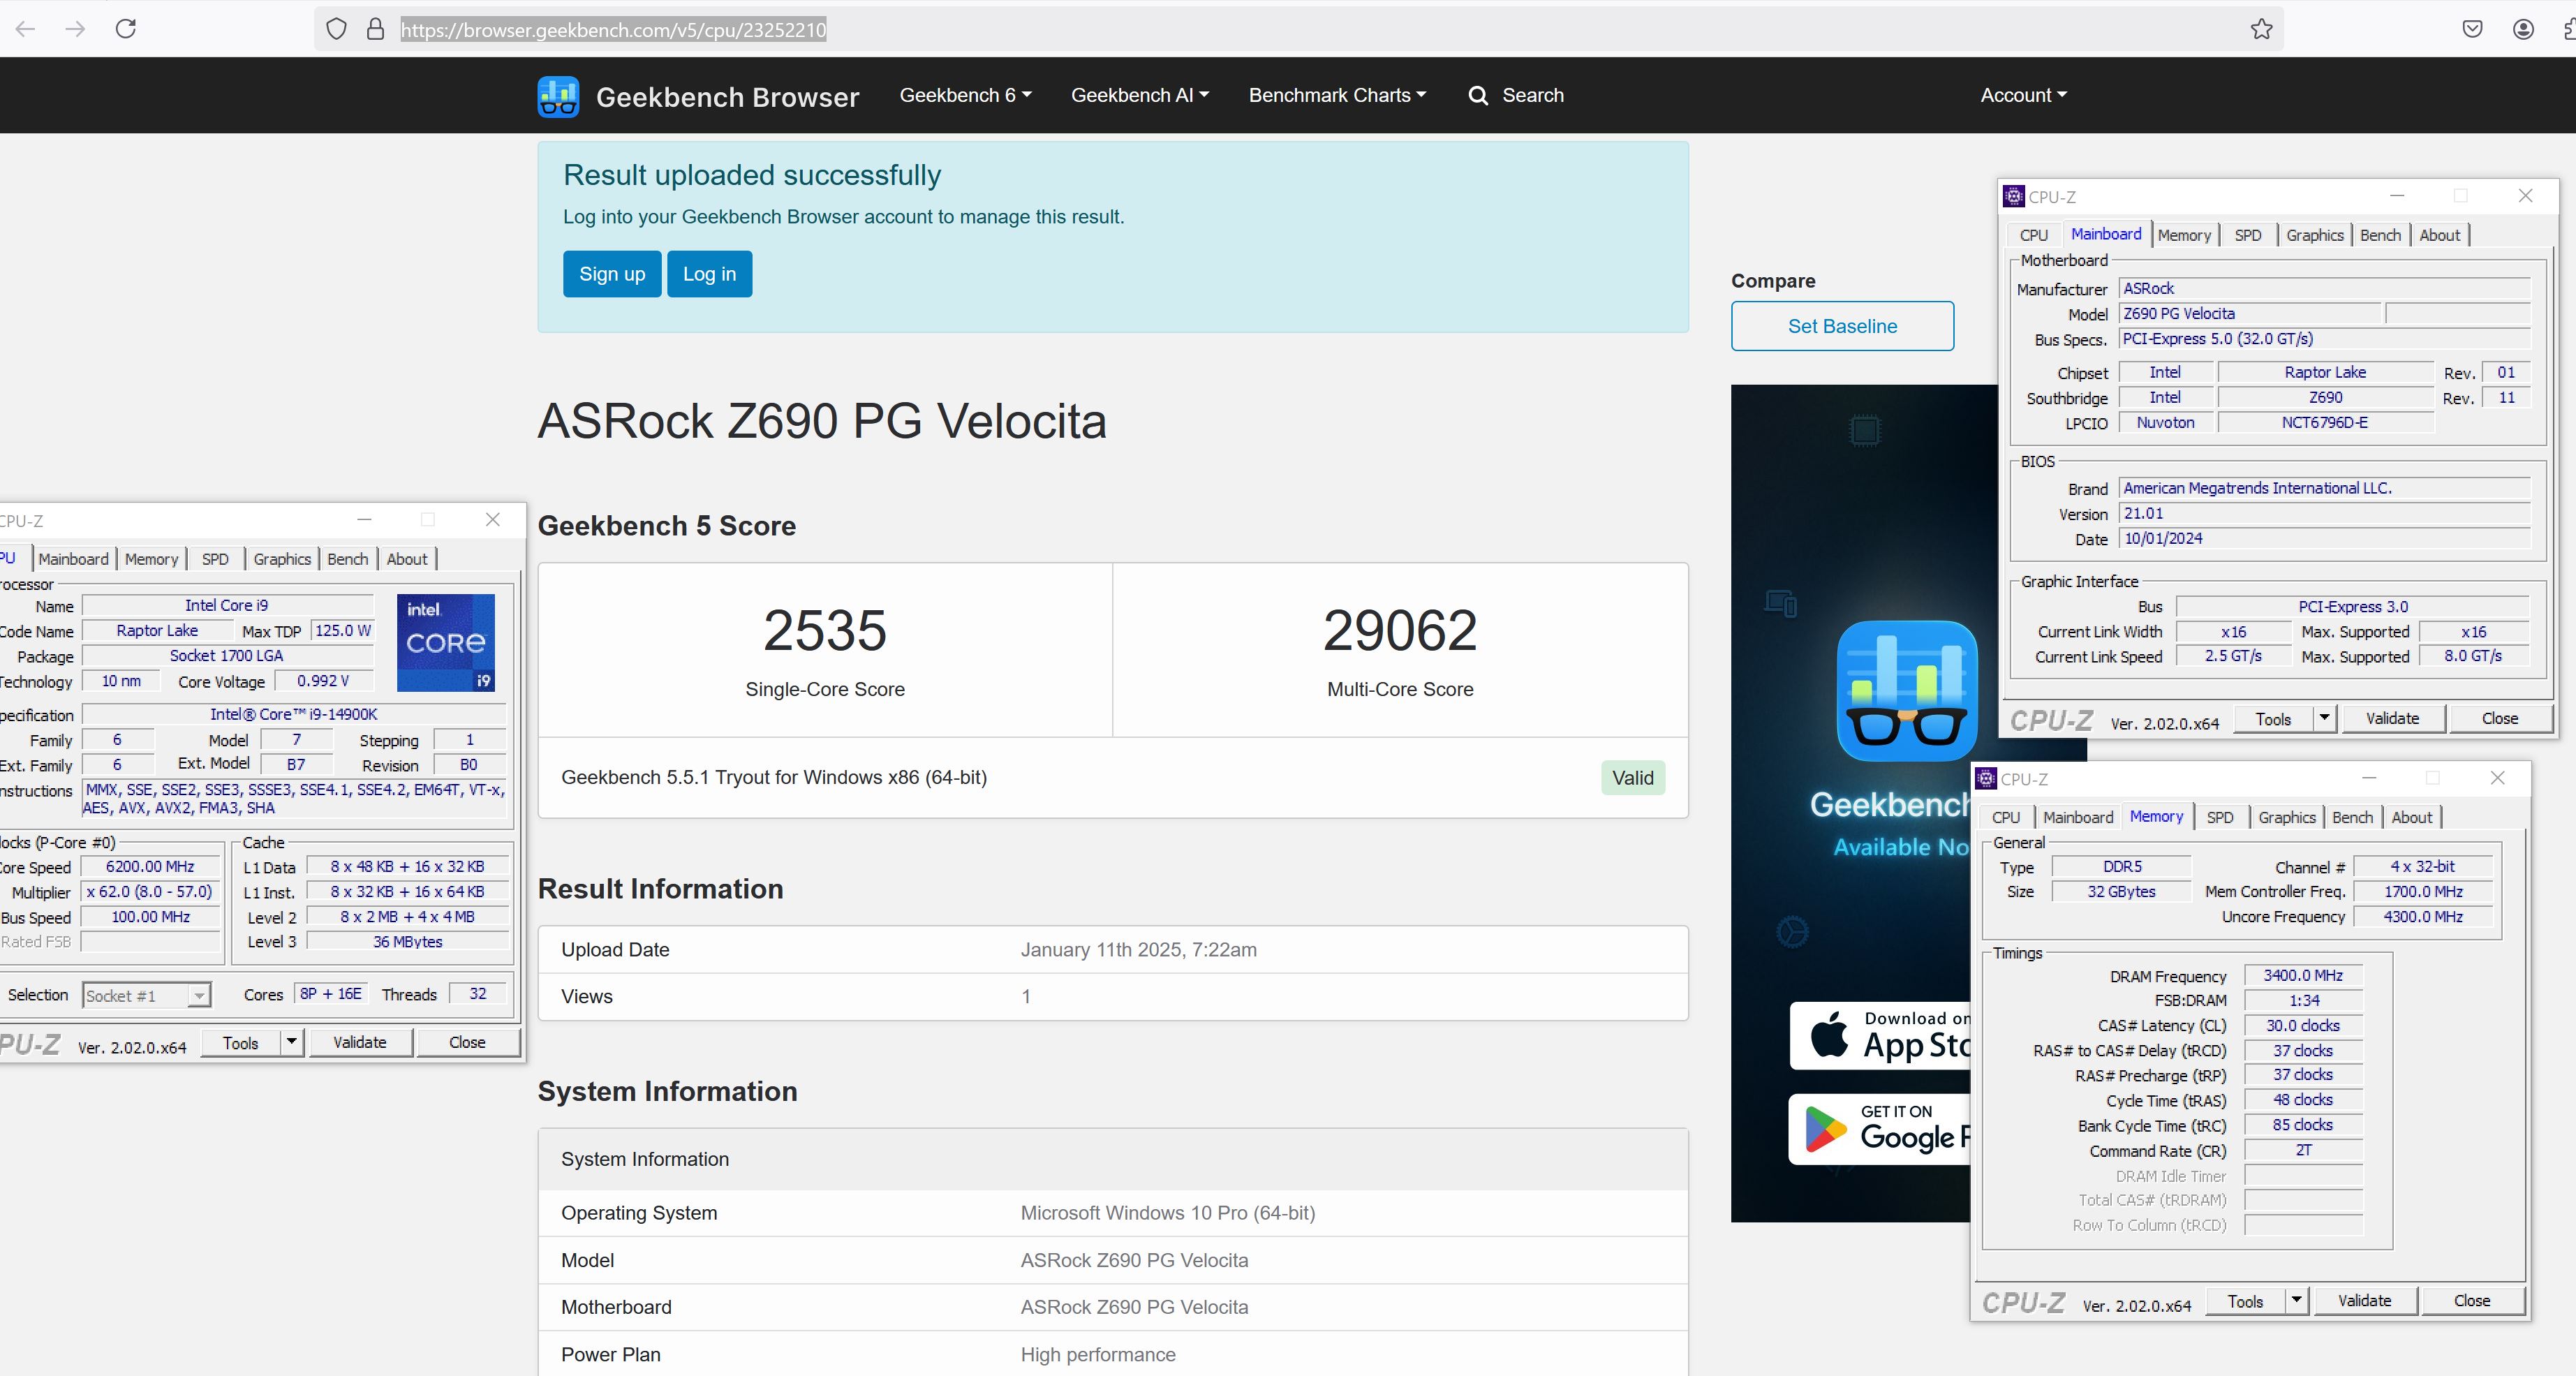The height and width of the screenshot is (1376, 2576).
Task: Click the 21.01 BIOS version field
Action: click(2325, 513)
